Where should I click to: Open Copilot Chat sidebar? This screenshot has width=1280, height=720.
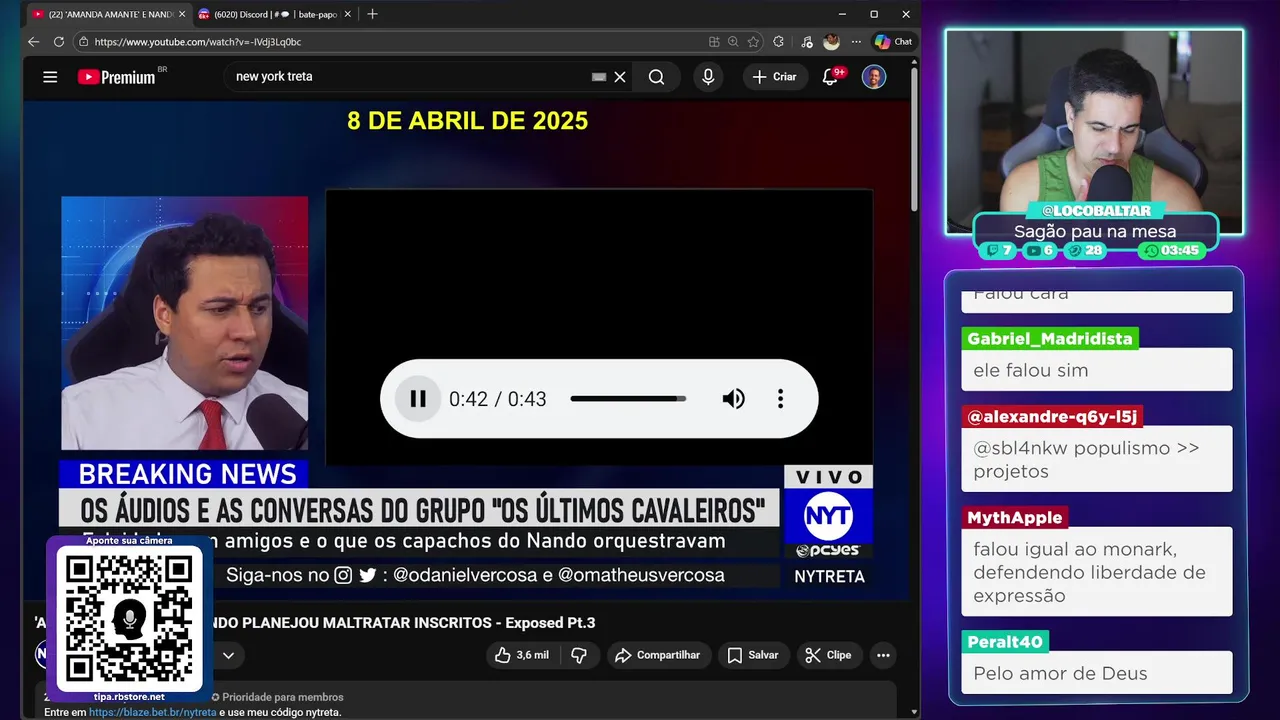click(893, 42)
